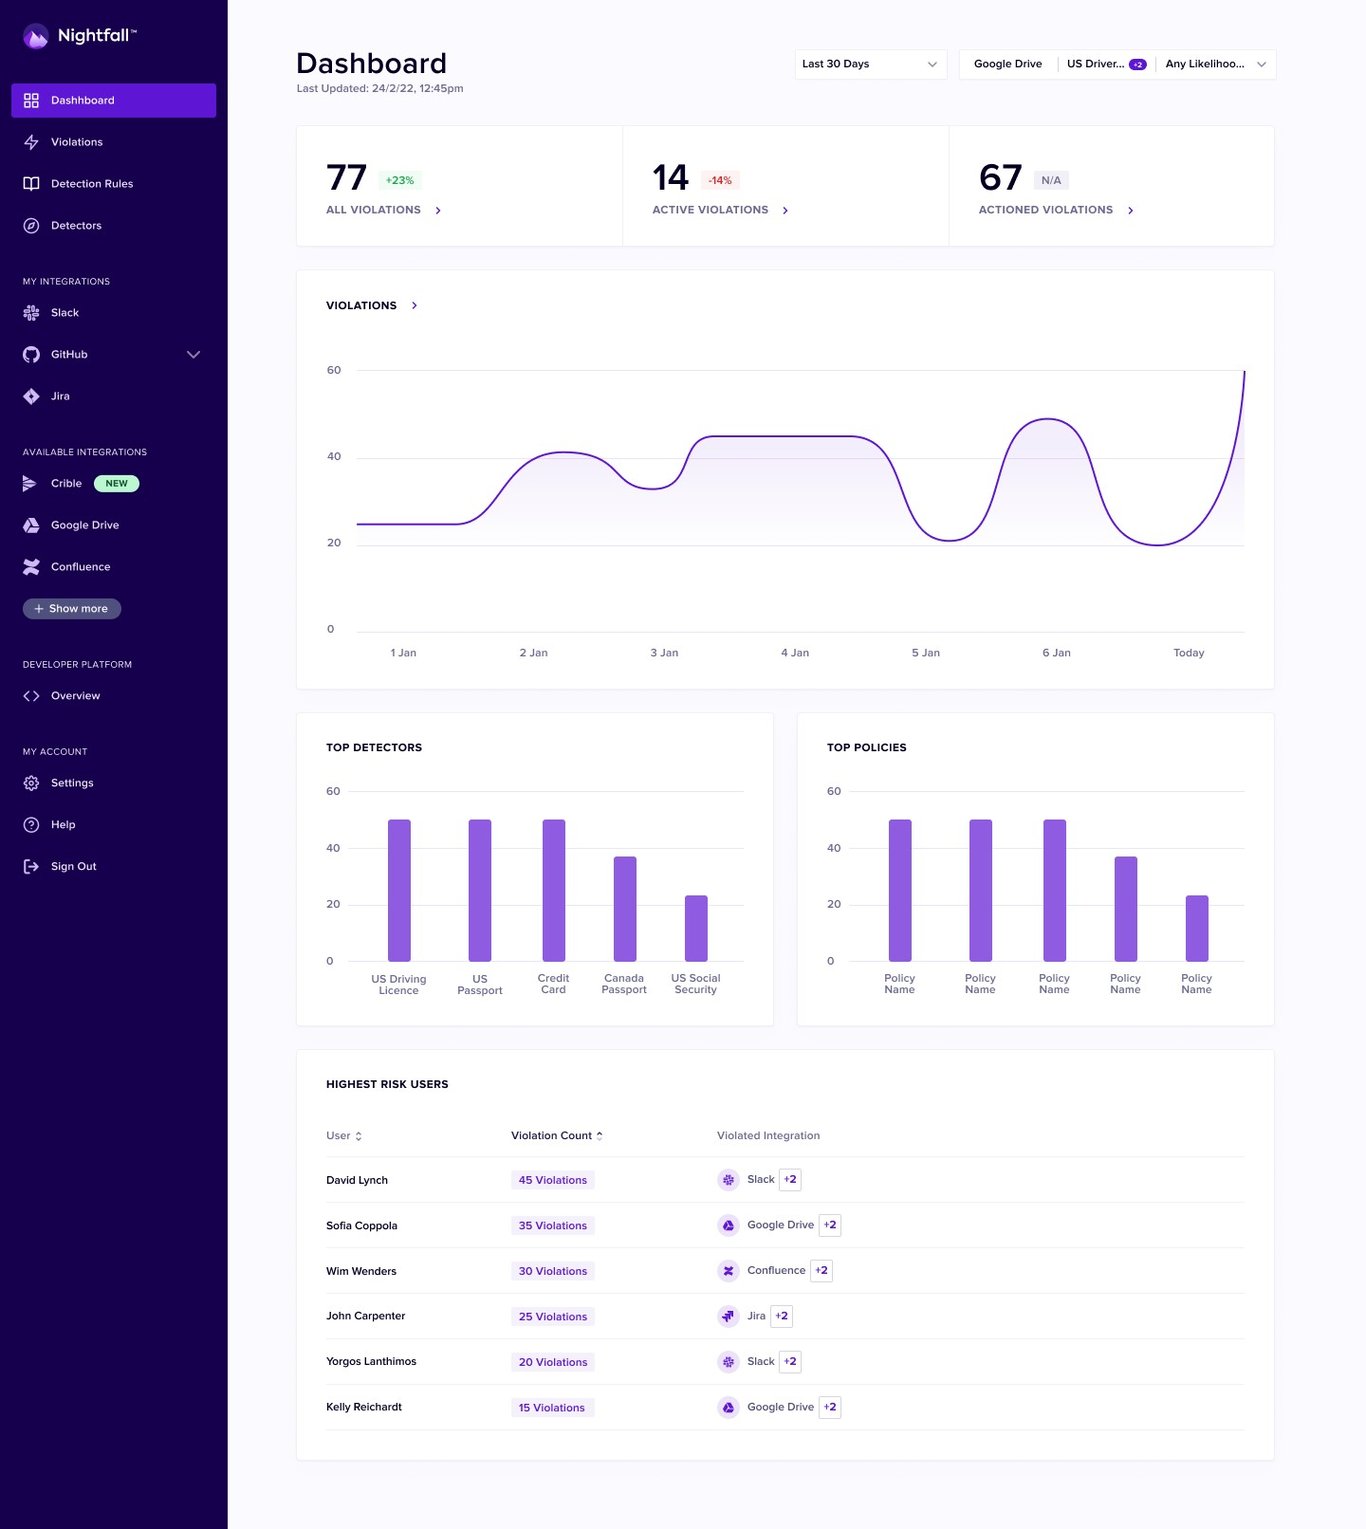Image resolution: width=1366 pixels, height=1529 pixels.
Task: Select the Detectors sidebar icon
Action: 31,225
